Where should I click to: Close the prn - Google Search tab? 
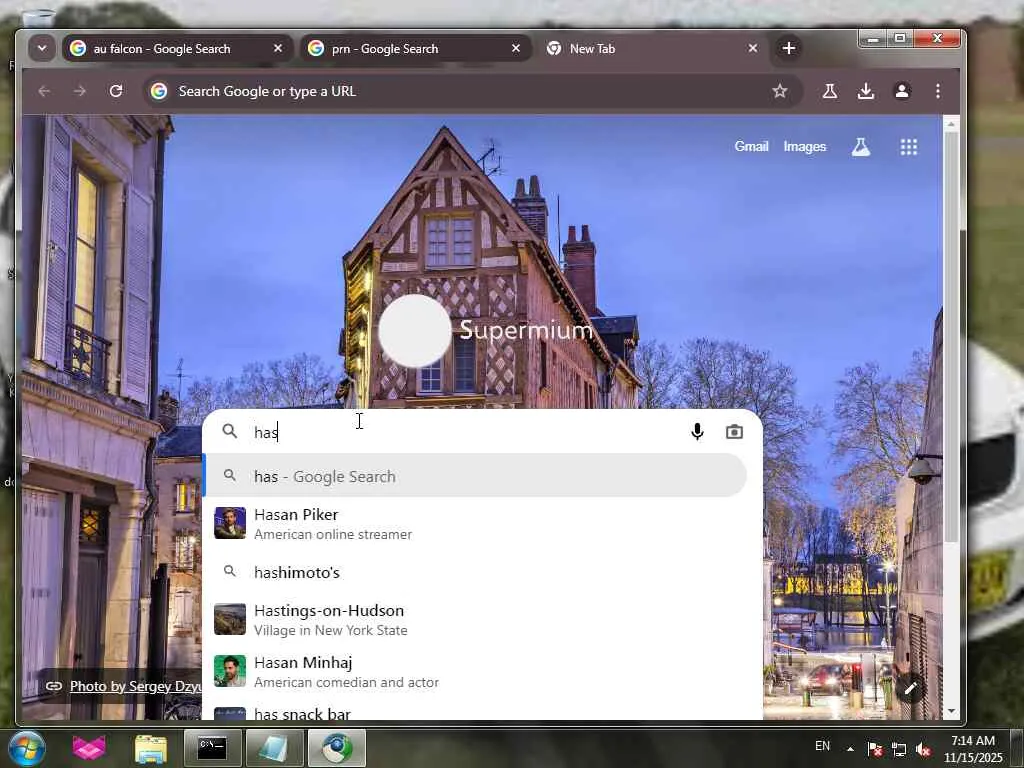(516, 48)
